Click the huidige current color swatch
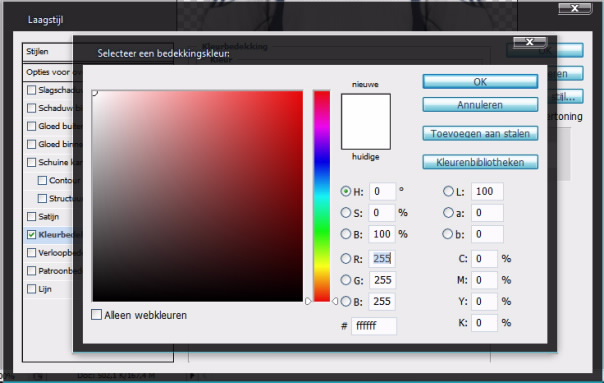The height and width of the screenshot is (383, 604). point(366,135)
